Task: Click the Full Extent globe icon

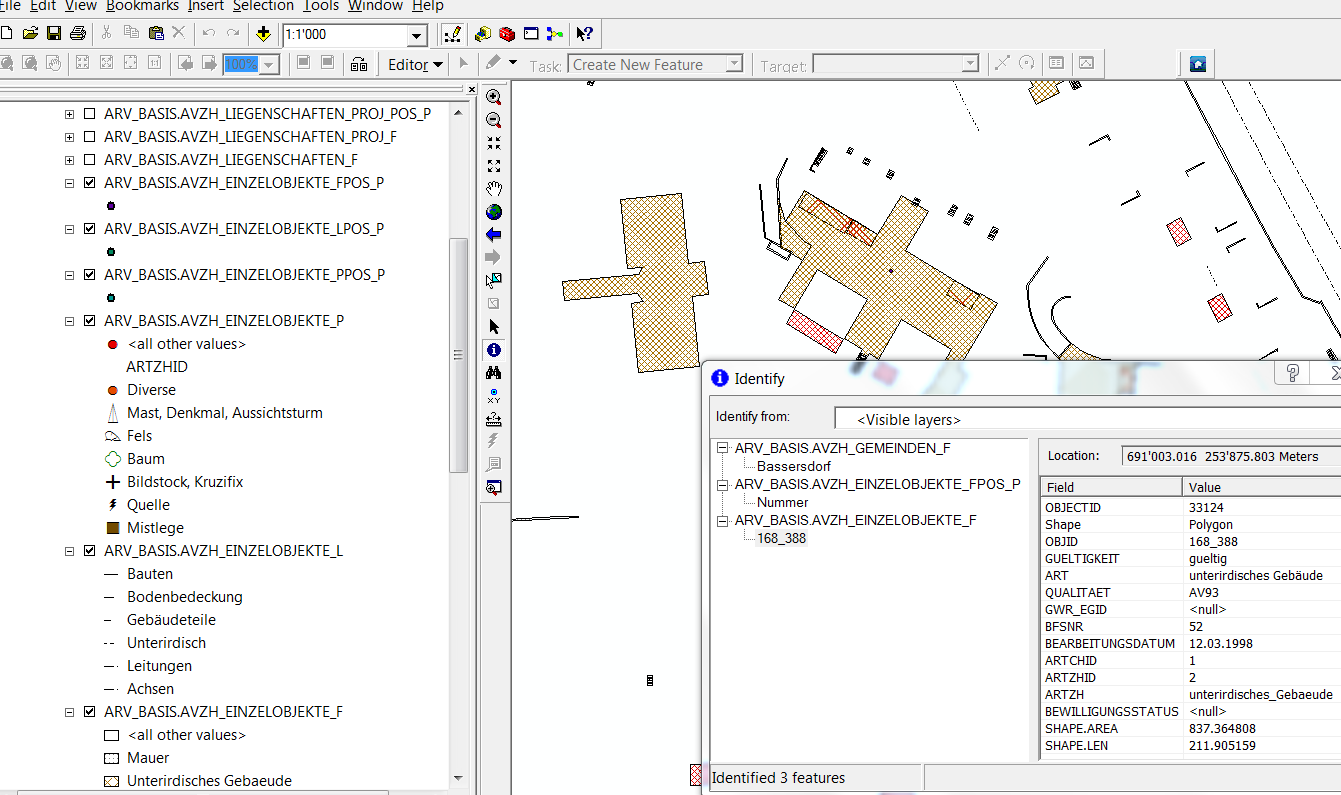Action: (493, 212)
